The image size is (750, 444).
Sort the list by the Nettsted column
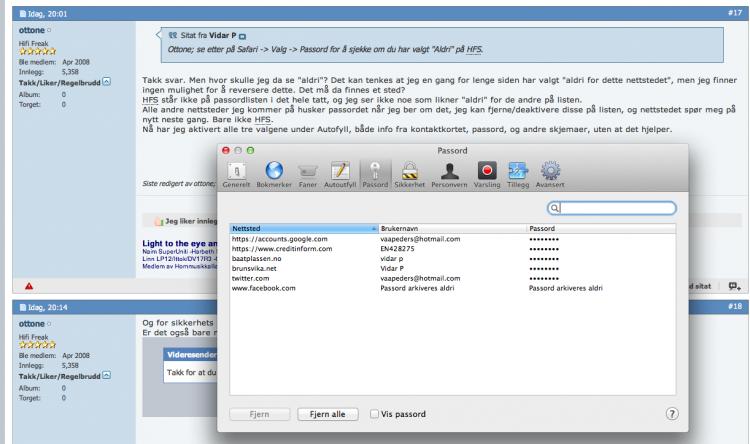click(304, 229)
